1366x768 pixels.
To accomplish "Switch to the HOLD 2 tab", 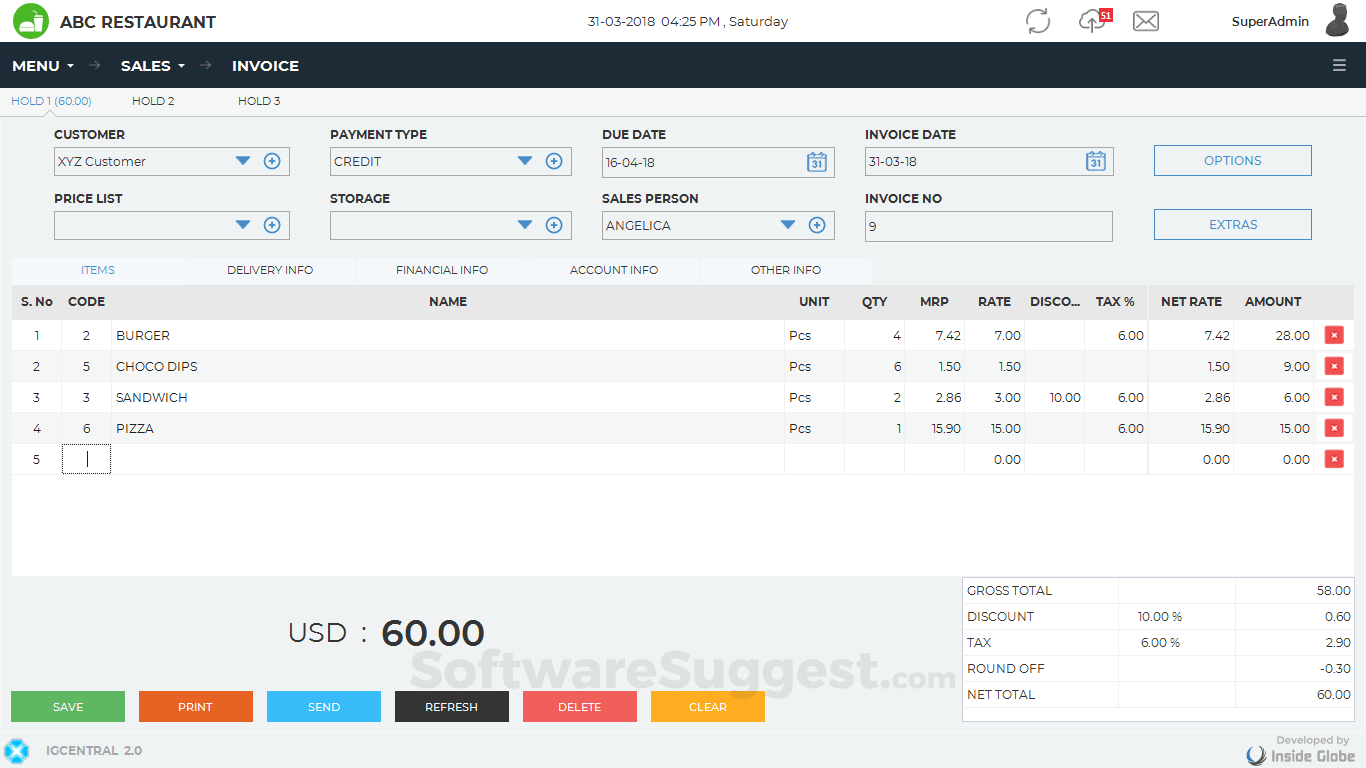I will pos(153,100).
